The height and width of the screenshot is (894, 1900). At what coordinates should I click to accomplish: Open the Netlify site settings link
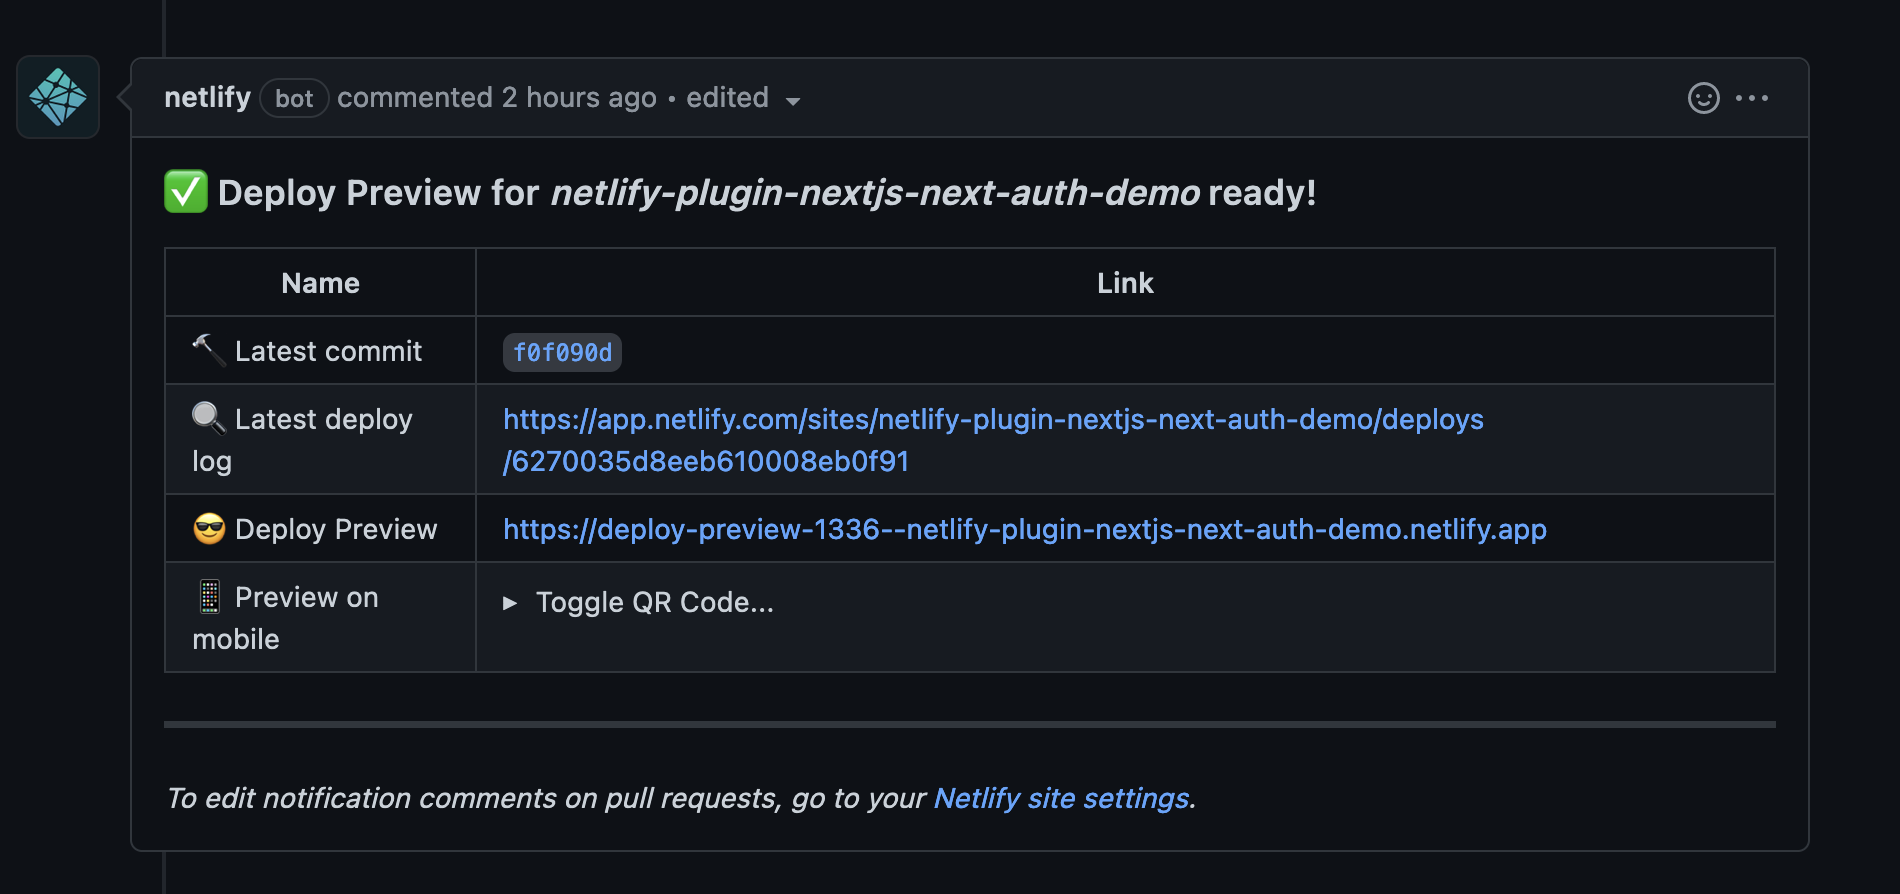click(x=1061, y=798)
